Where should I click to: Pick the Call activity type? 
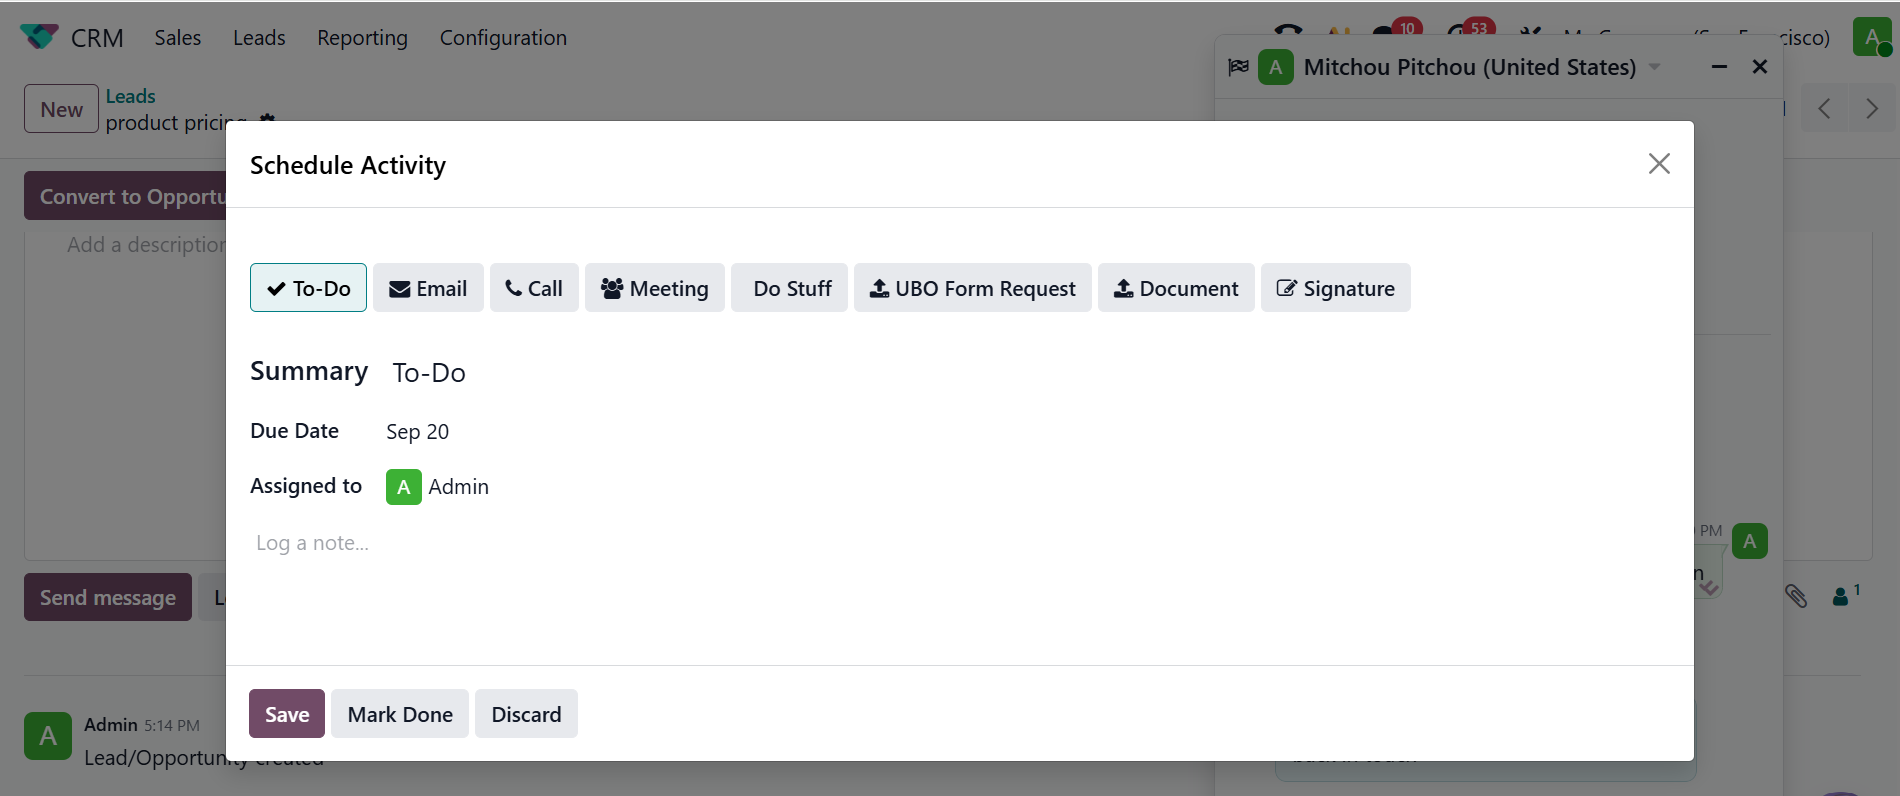coord(534,288)
